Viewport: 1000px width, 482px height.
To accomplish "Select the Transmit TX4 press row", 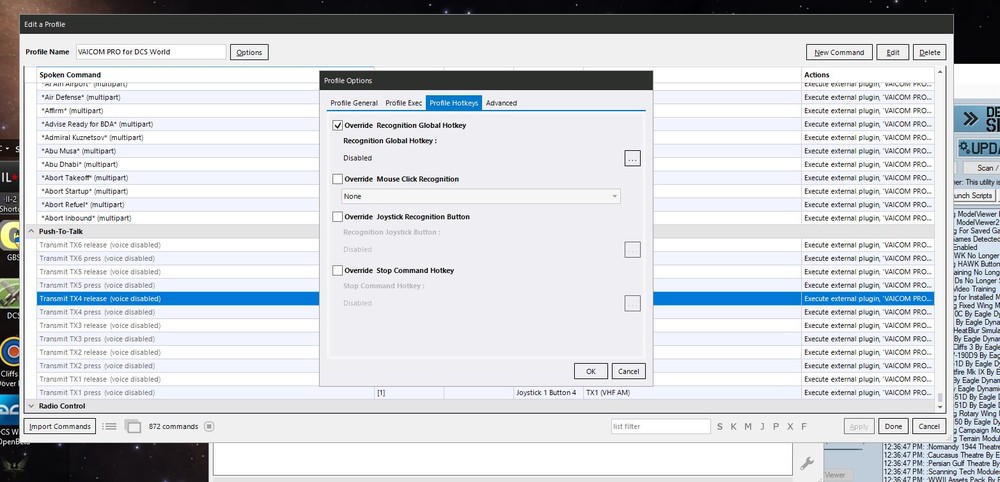I will coord(485,312).
